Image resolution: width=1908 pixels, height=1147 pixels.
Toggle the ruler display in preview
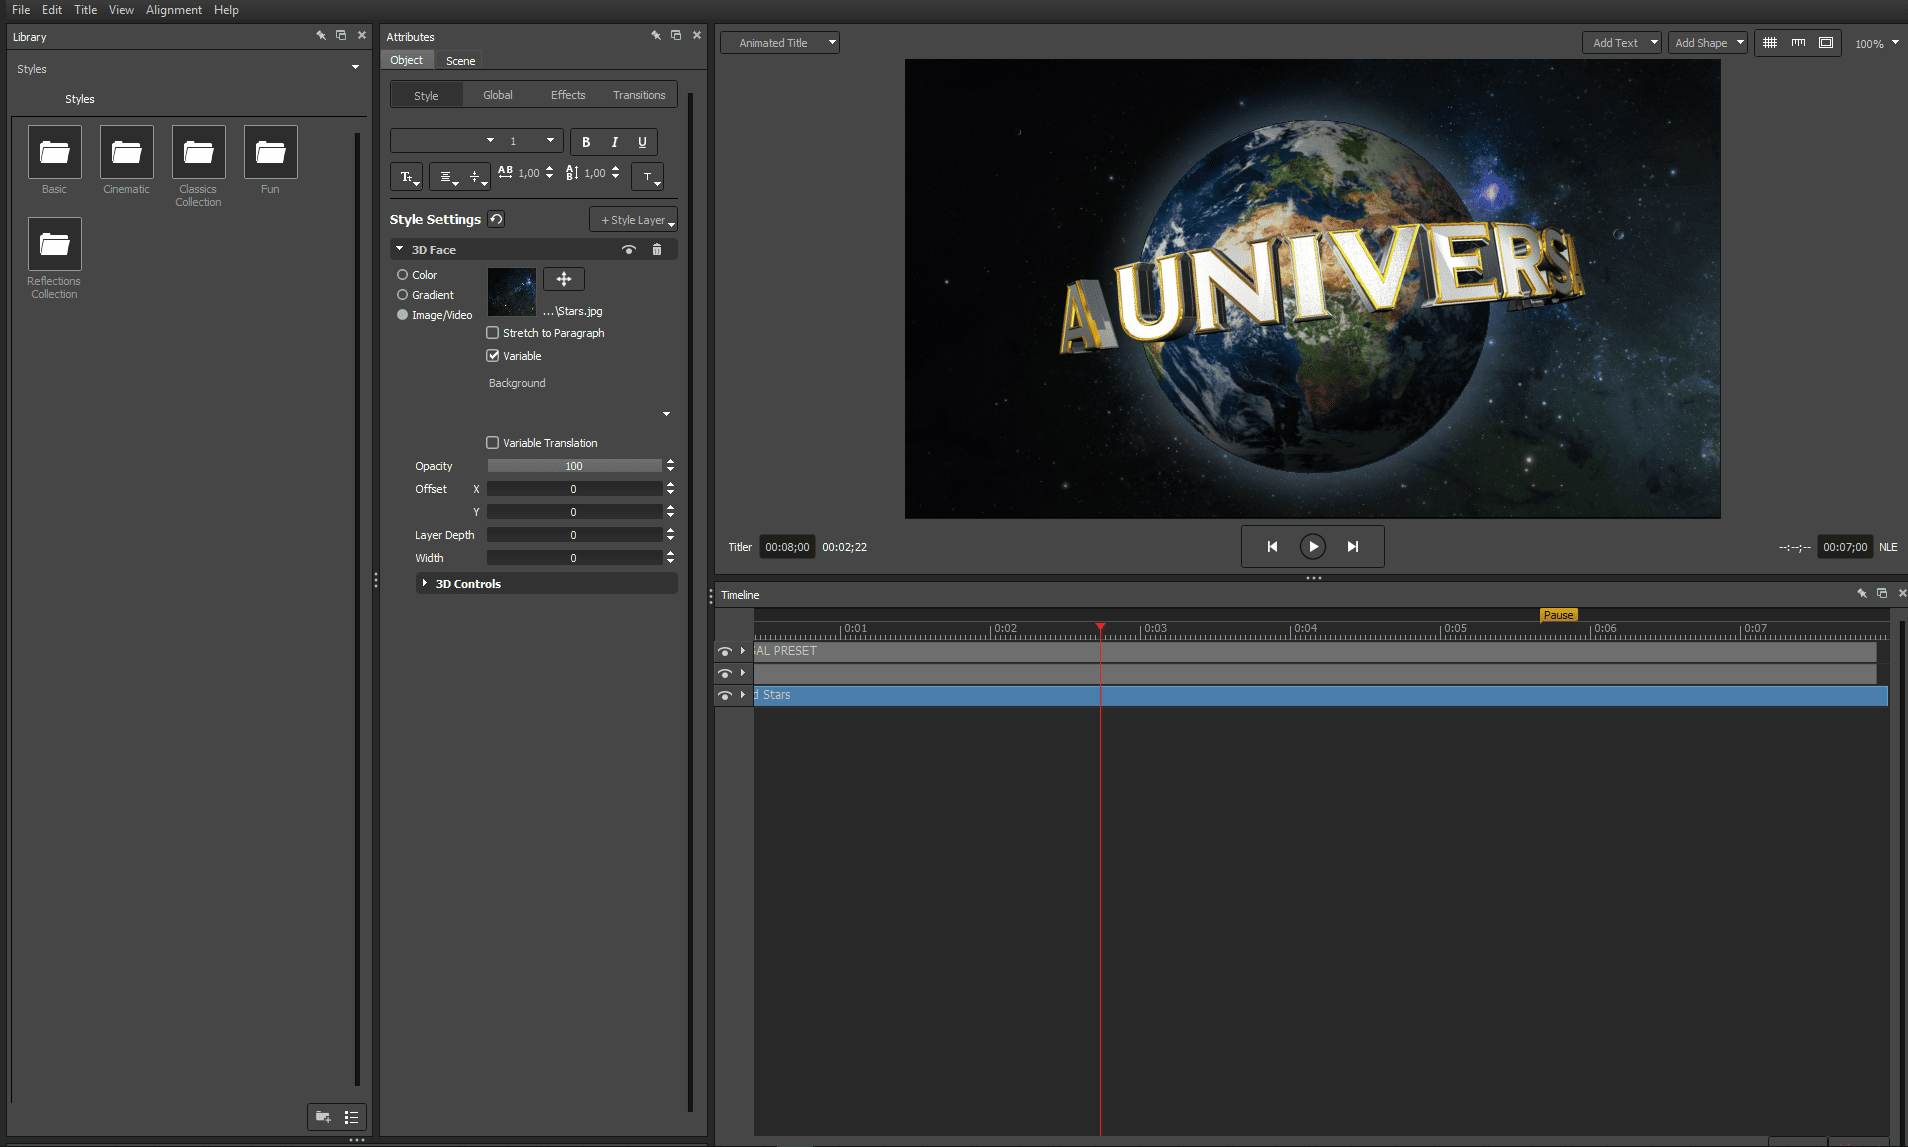[x=1798, y=43]
